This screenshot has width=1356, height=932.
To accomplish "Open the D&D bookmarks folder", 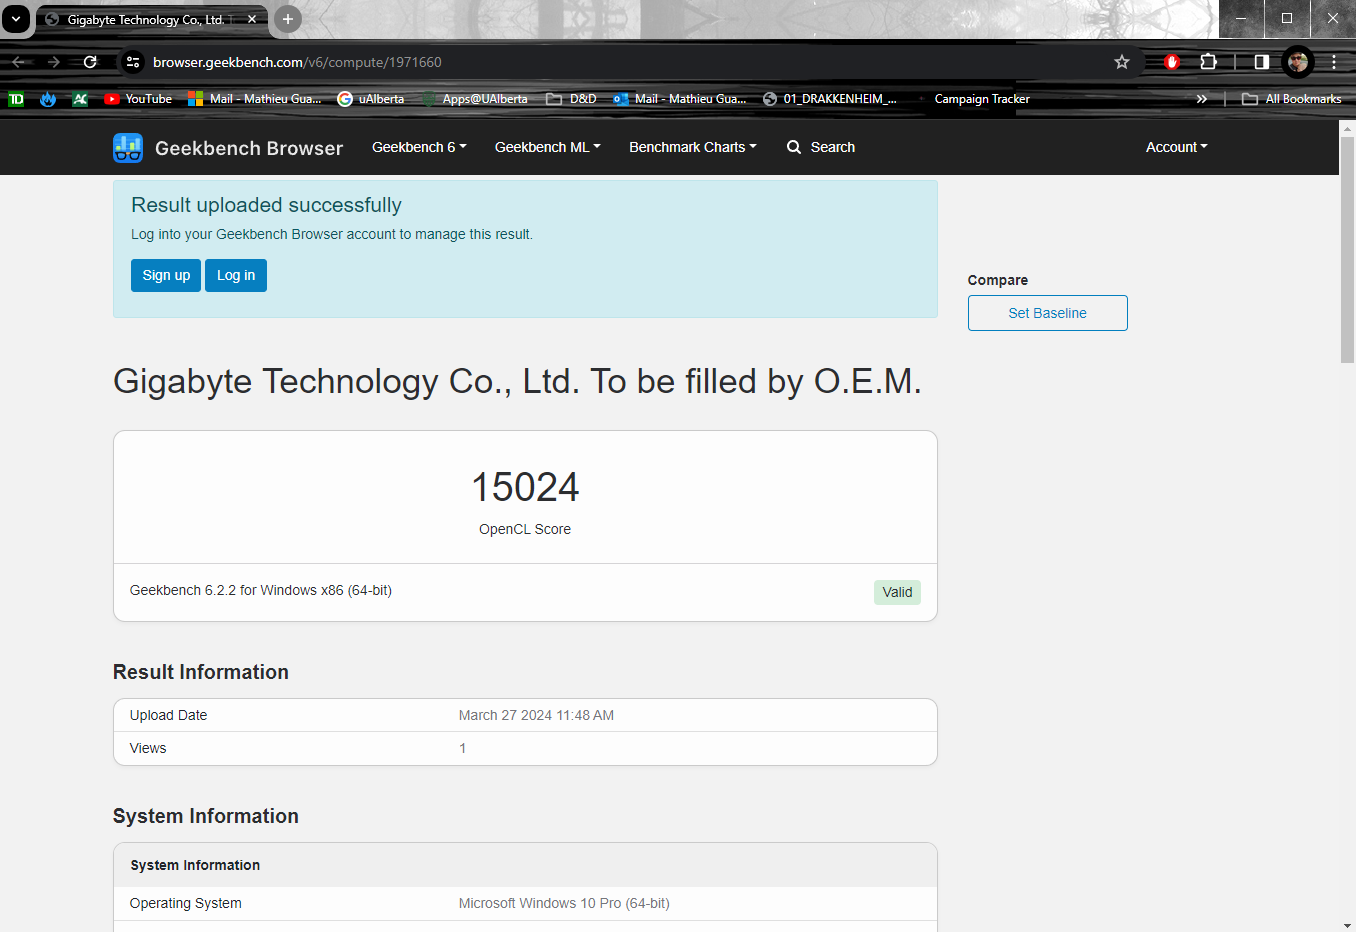I will (x=571, y=99).
